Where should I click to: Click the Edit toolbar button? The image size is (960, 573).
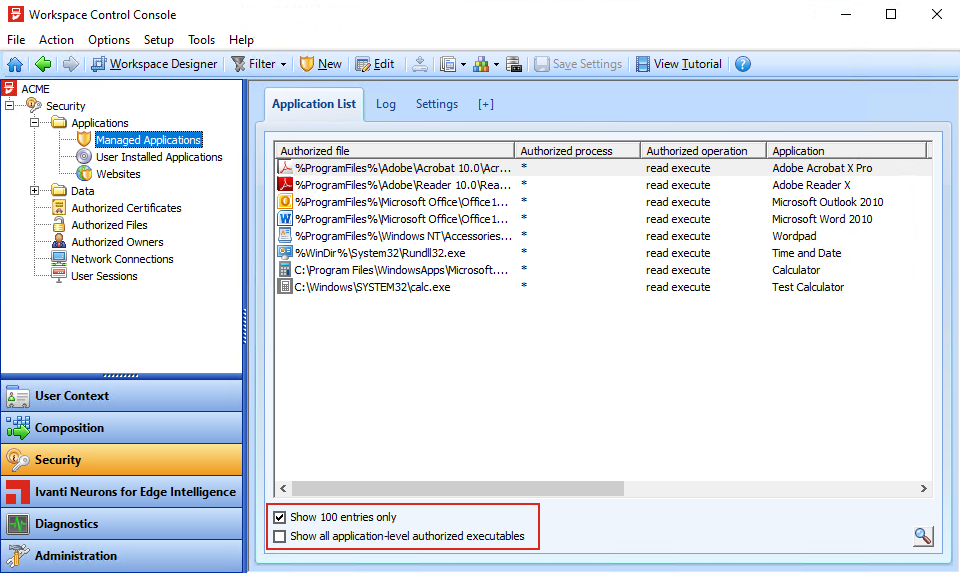[x=375, y=64]
